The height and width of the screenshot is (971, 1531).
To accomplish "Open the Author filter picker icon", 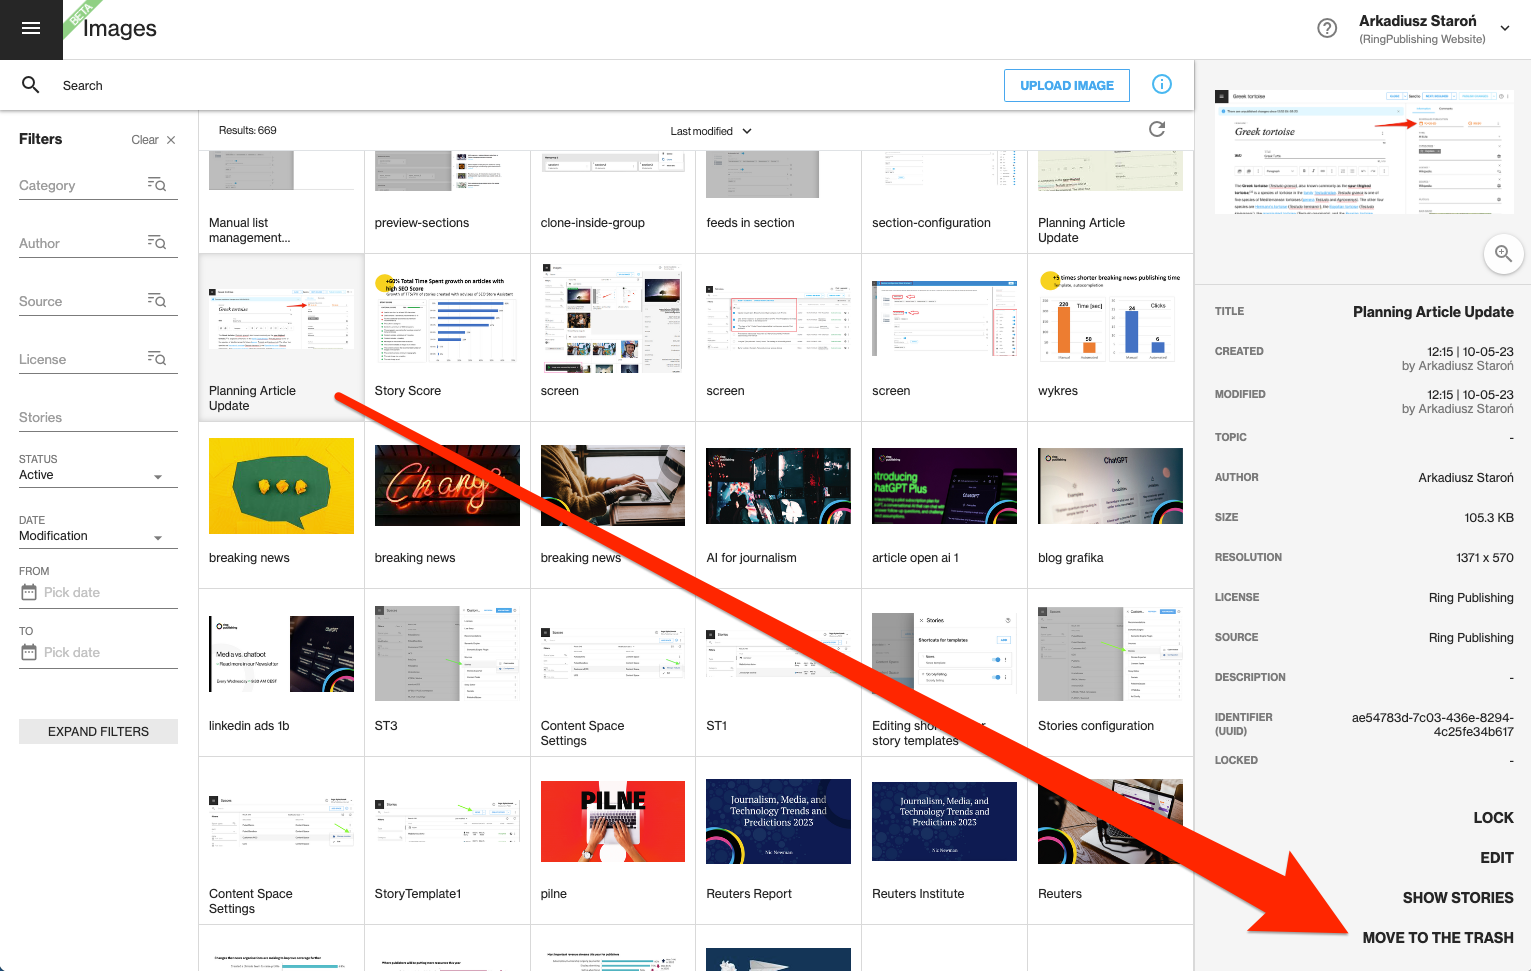I will [x=157, y=242].
